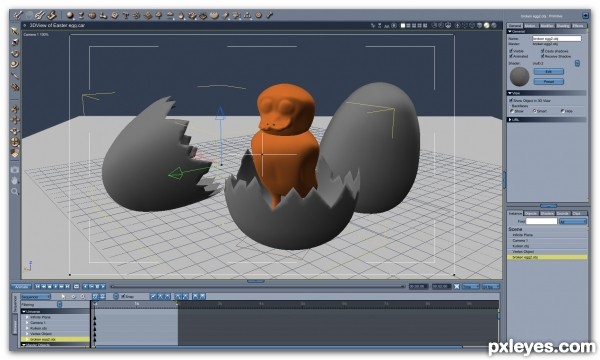Toggle the Snap checkbox in the sequencer
The height and width of the screenshot is (360, 600).
pyautogui.click(x=123, y=296)
